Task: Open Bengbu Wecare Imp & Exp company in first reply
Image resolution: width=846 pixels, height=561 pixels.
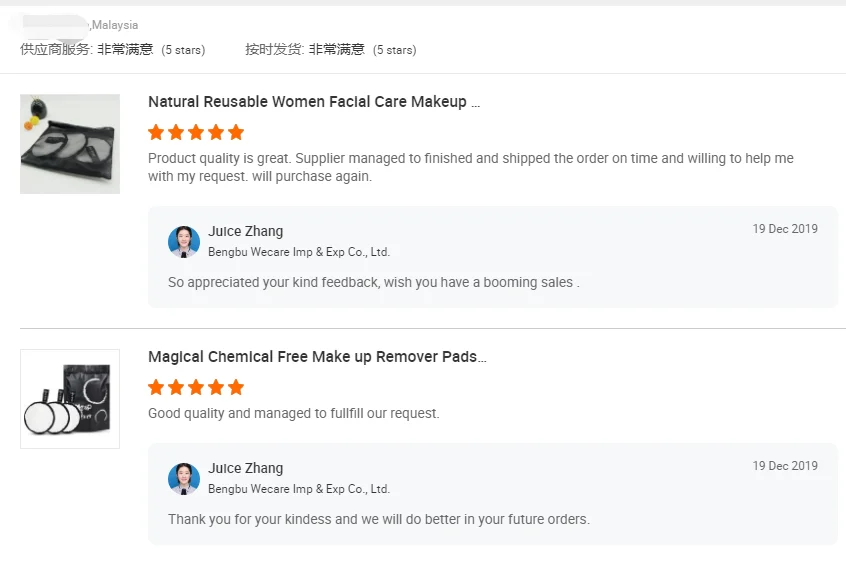Action: coord(299,252)
